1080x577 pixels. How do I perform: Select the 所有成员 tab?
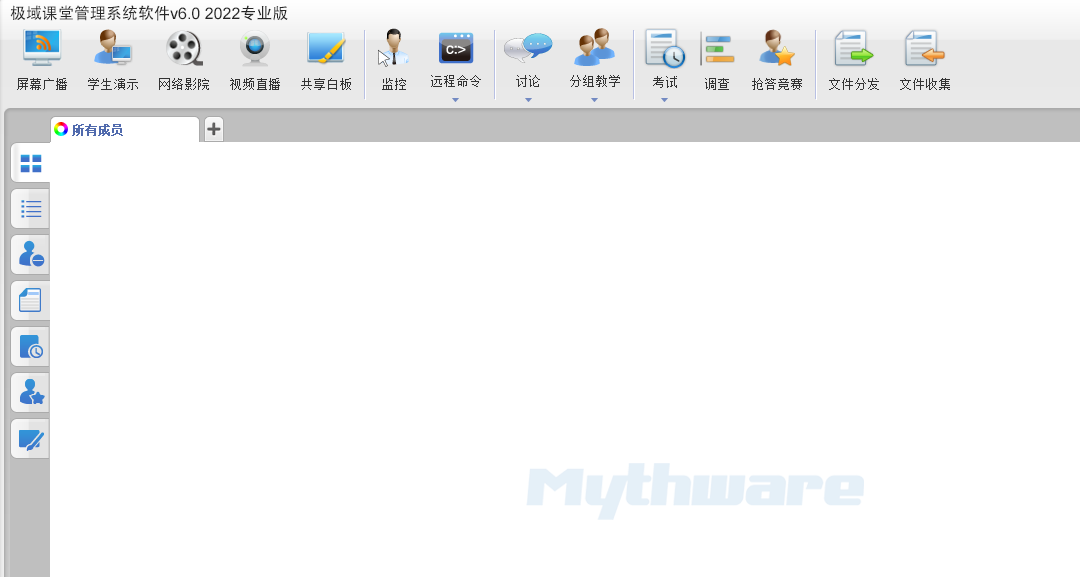point(124,130)
